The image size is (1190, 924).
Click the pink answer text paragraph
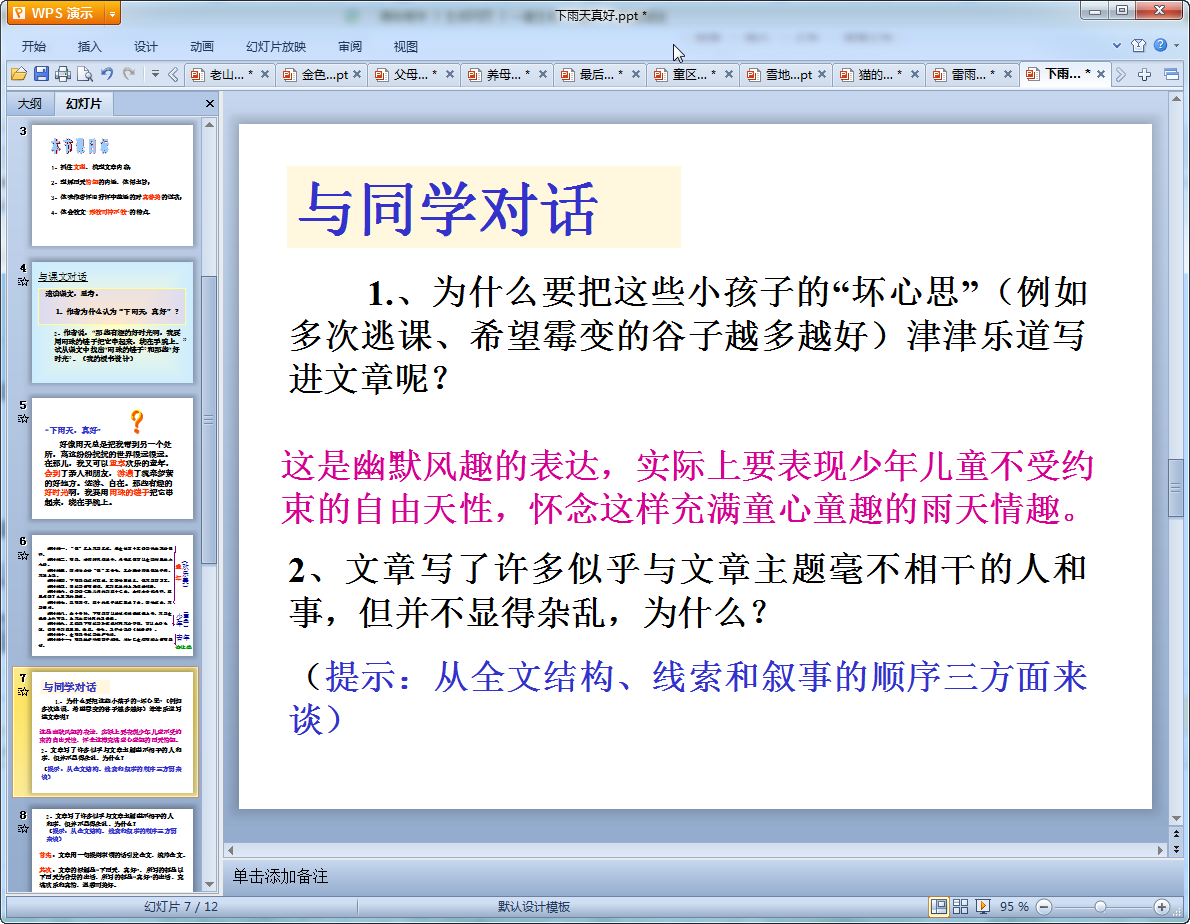click(x=687, y=487)
